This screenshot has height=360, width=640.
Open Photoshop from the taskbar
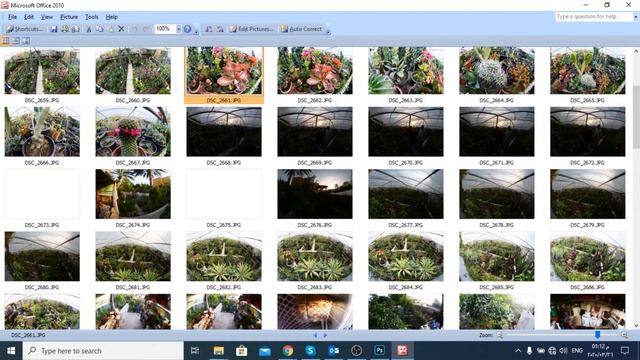click(380, 350)
